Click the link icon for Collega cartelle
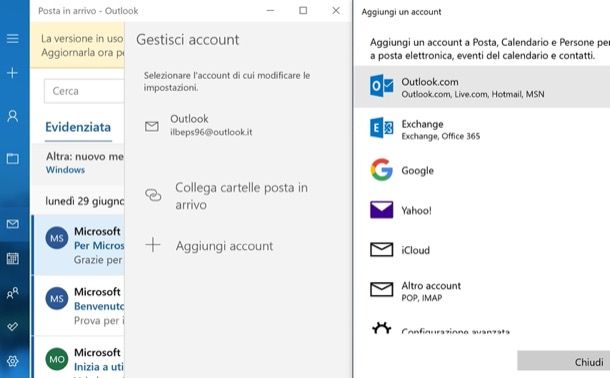This screenshot has height=378, width=610. tap(153, 195)
